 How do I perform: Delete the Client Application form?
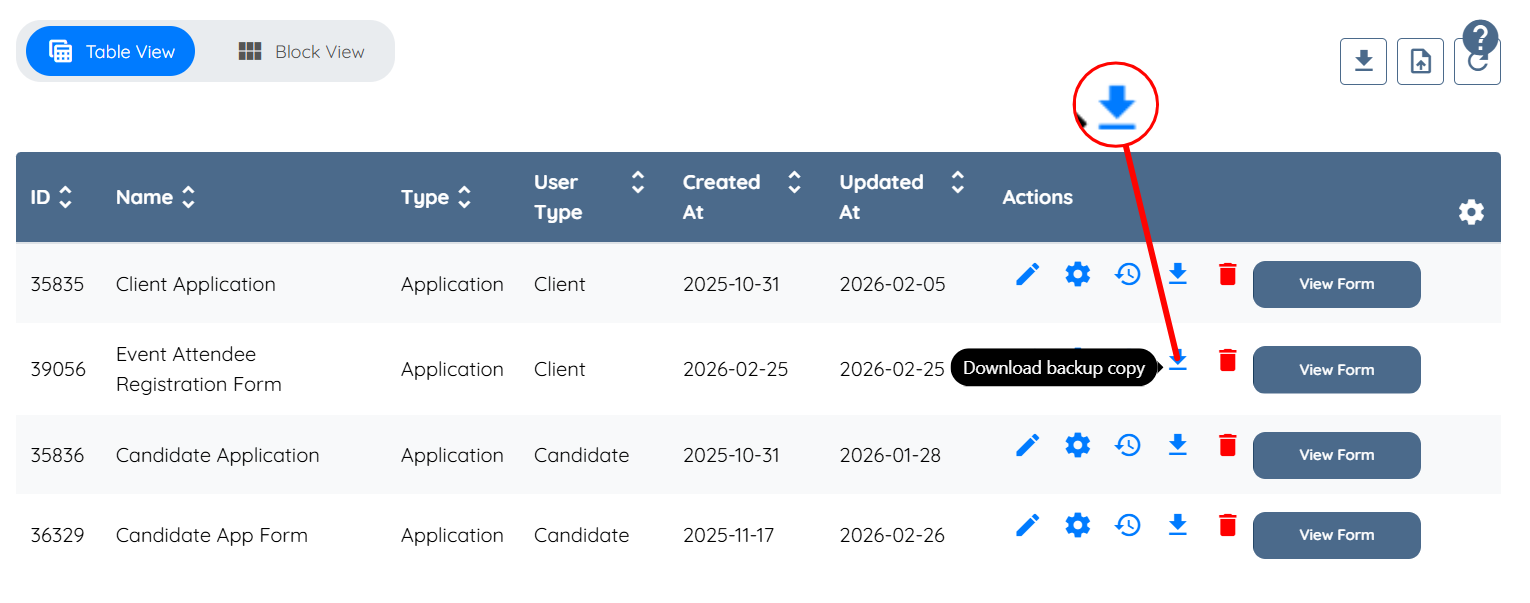(x=1228, y=274)
